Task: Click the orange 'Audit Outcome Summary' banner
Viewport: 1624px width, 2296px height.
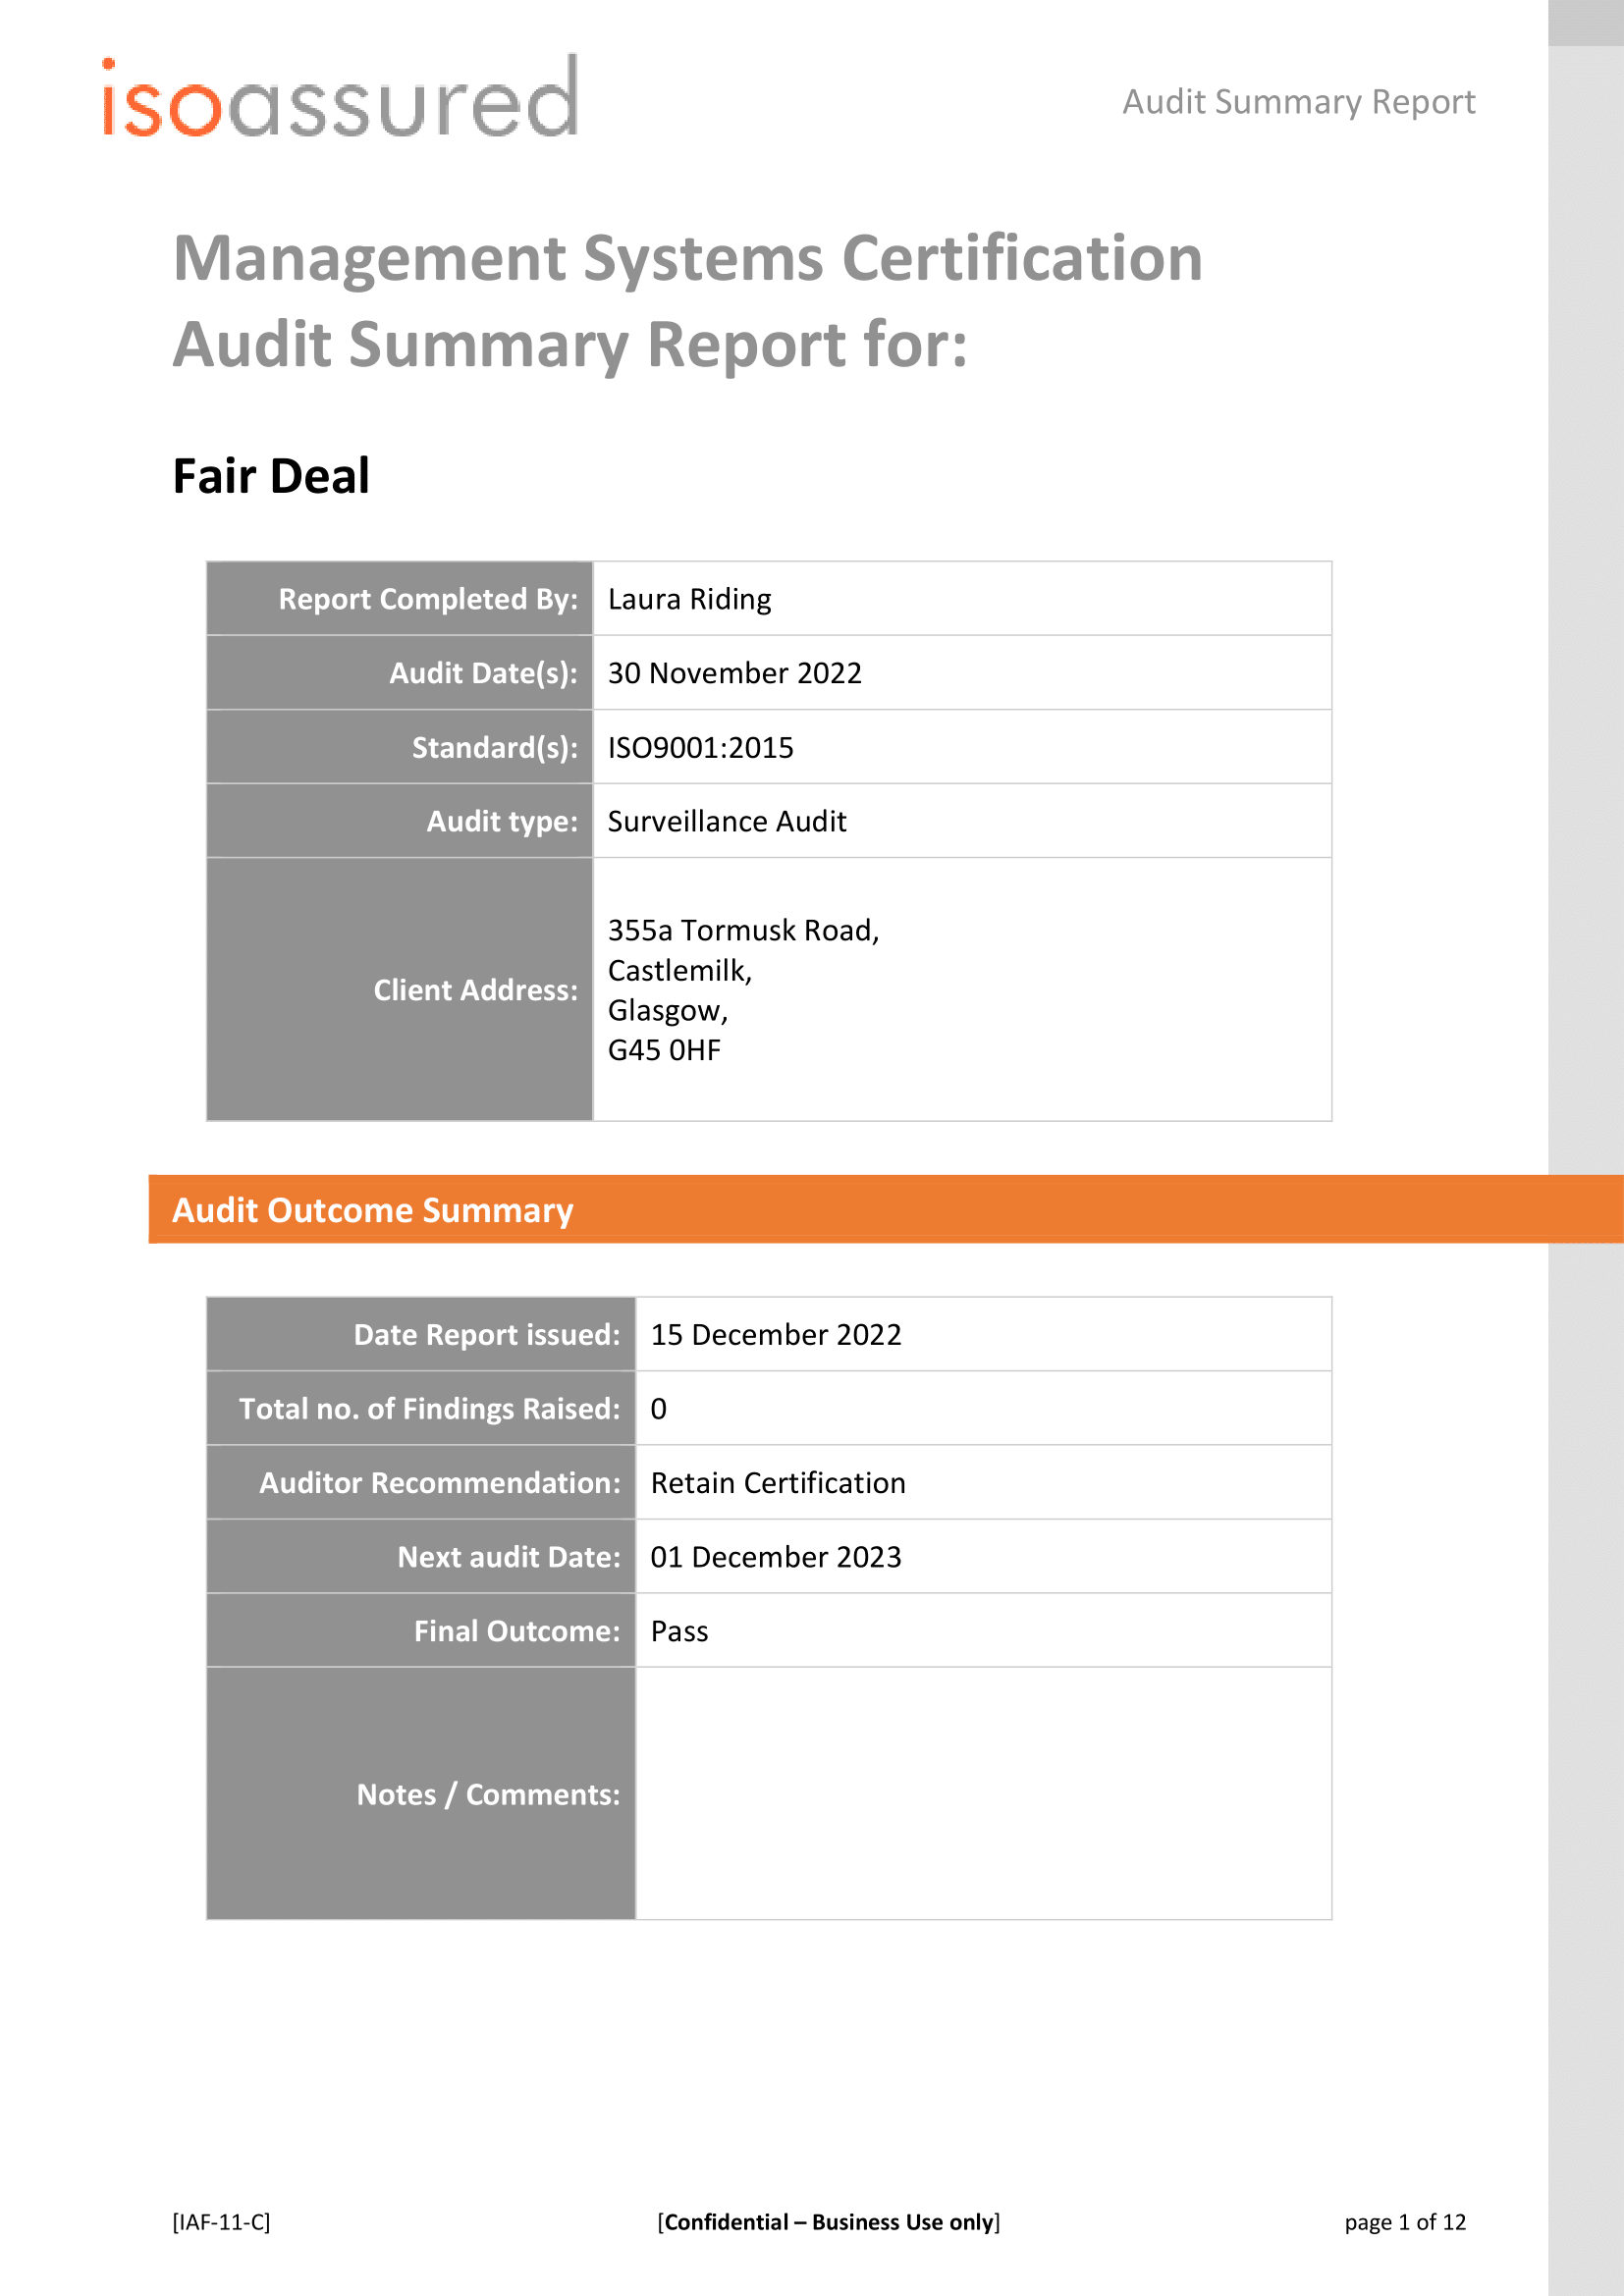Action: pyautogui.click(x=884, y=1210)
